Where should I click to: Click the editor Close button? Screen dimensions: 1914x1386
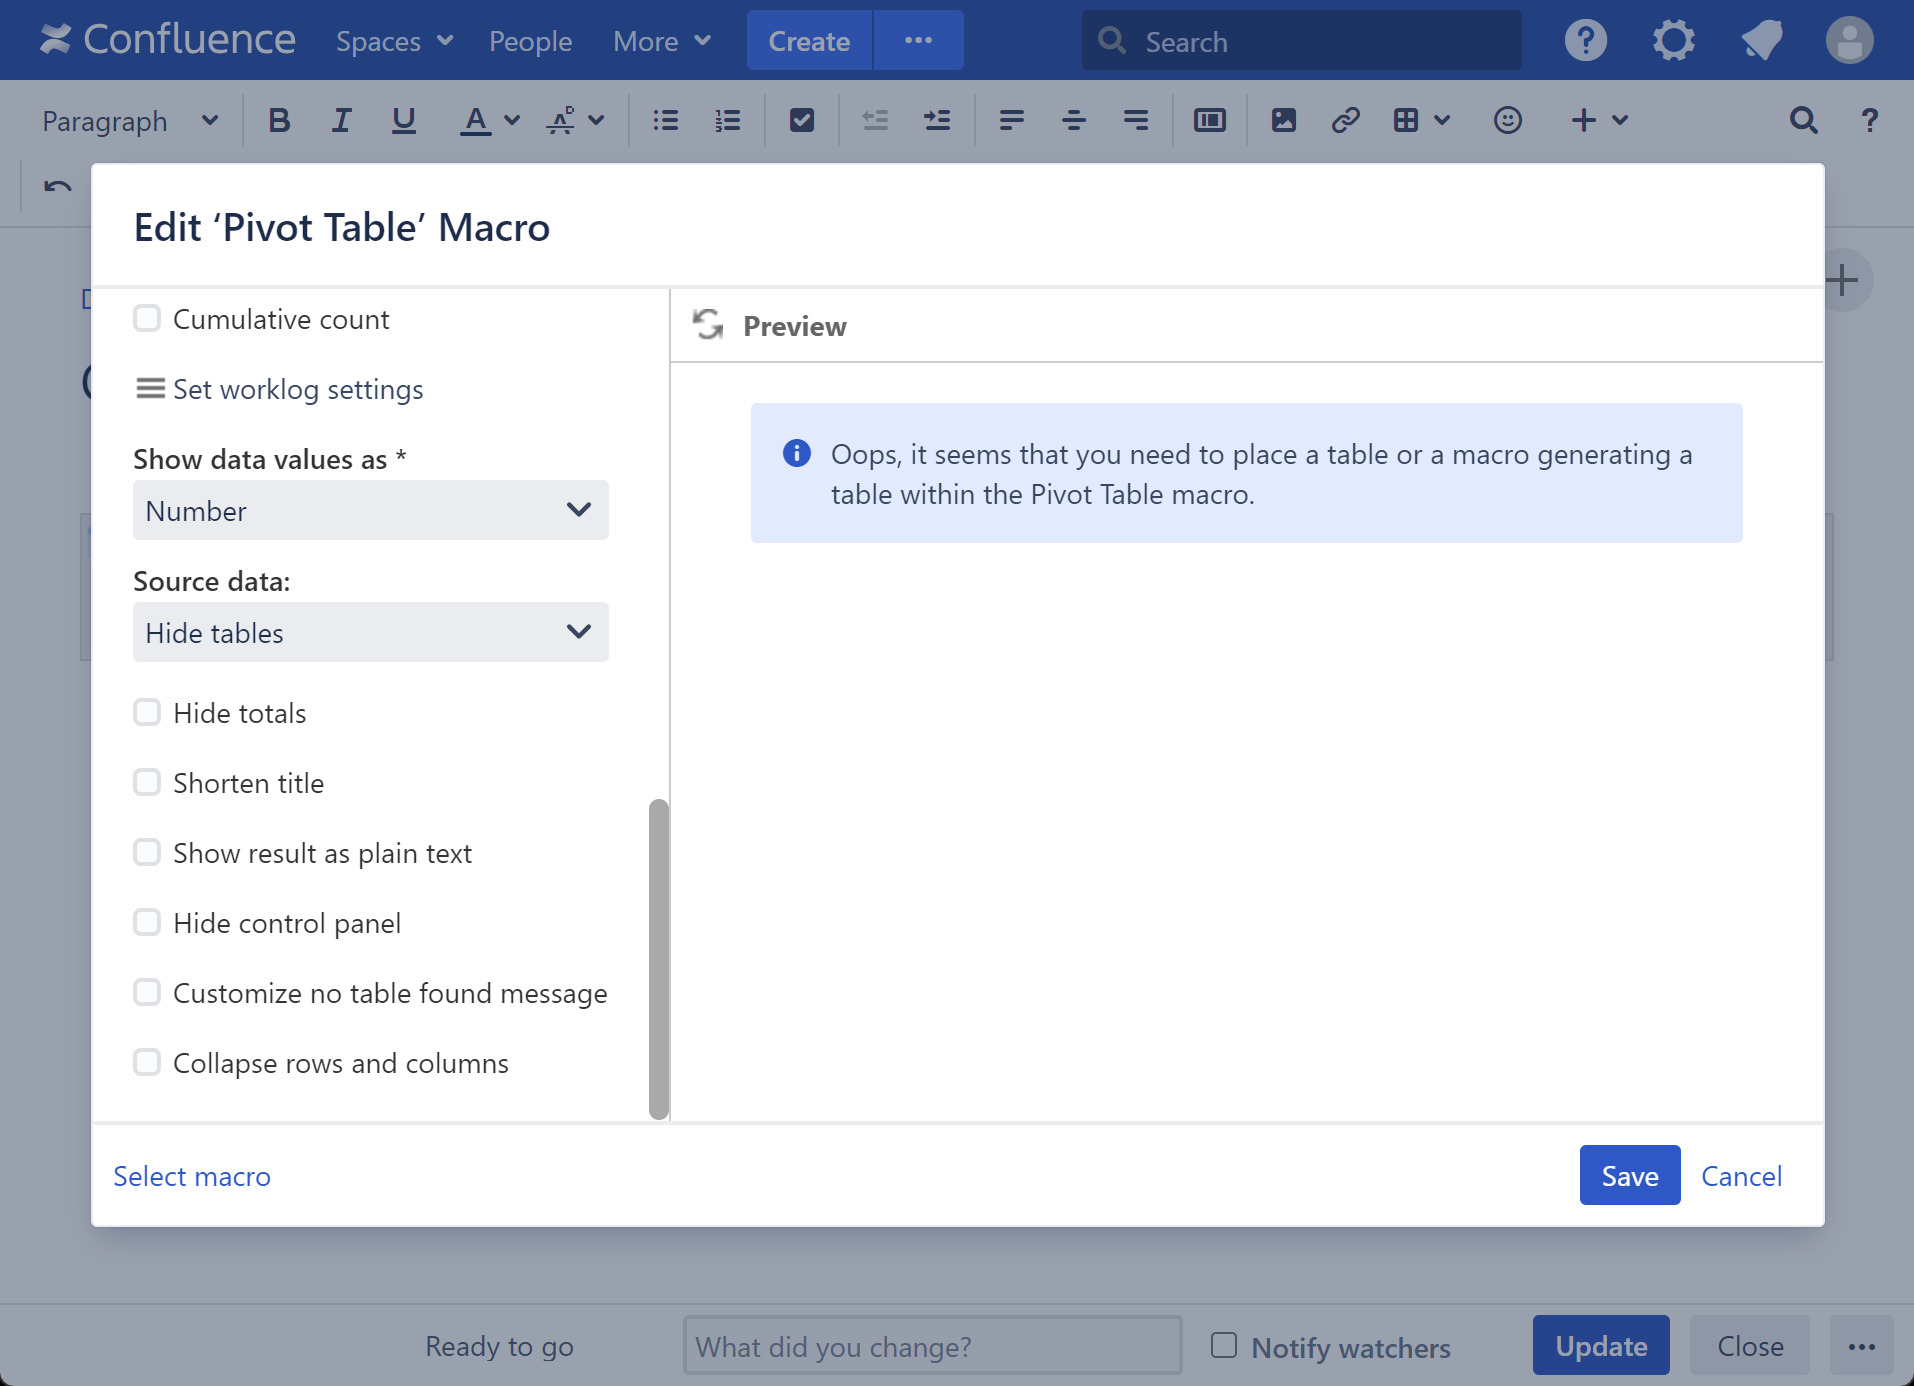(x=1750, y=1346)
